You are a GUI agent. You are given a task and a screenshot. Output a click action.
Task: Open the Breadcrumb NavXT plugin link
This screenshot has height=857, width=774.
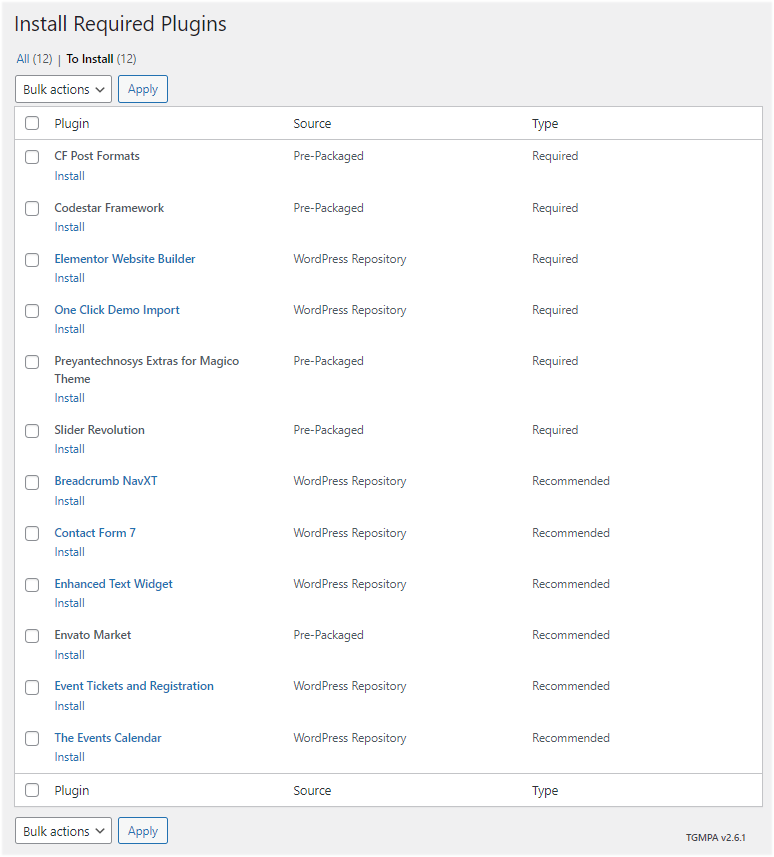tap(105, 481)
